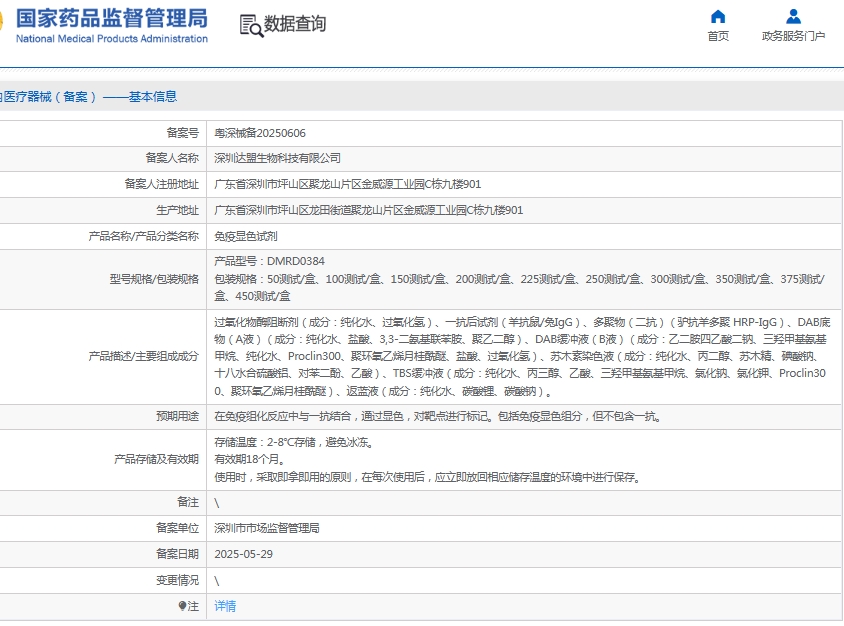The image size is (844, 626).
Task: Click the 型号规格/包装规格 label
Action: [154, 279]
